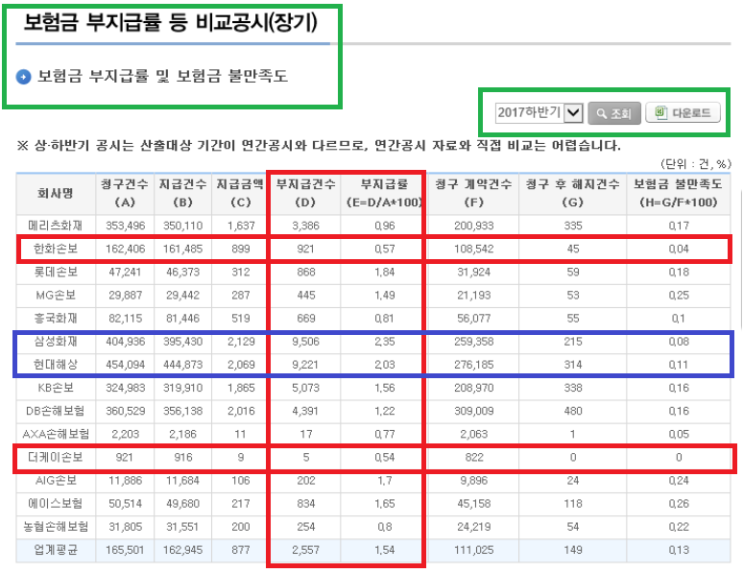Image resolution: width=743 pixels, height=573 pixels.
Task: Click the 롯데손보 company row name
Action: click(x=55, y=272)
